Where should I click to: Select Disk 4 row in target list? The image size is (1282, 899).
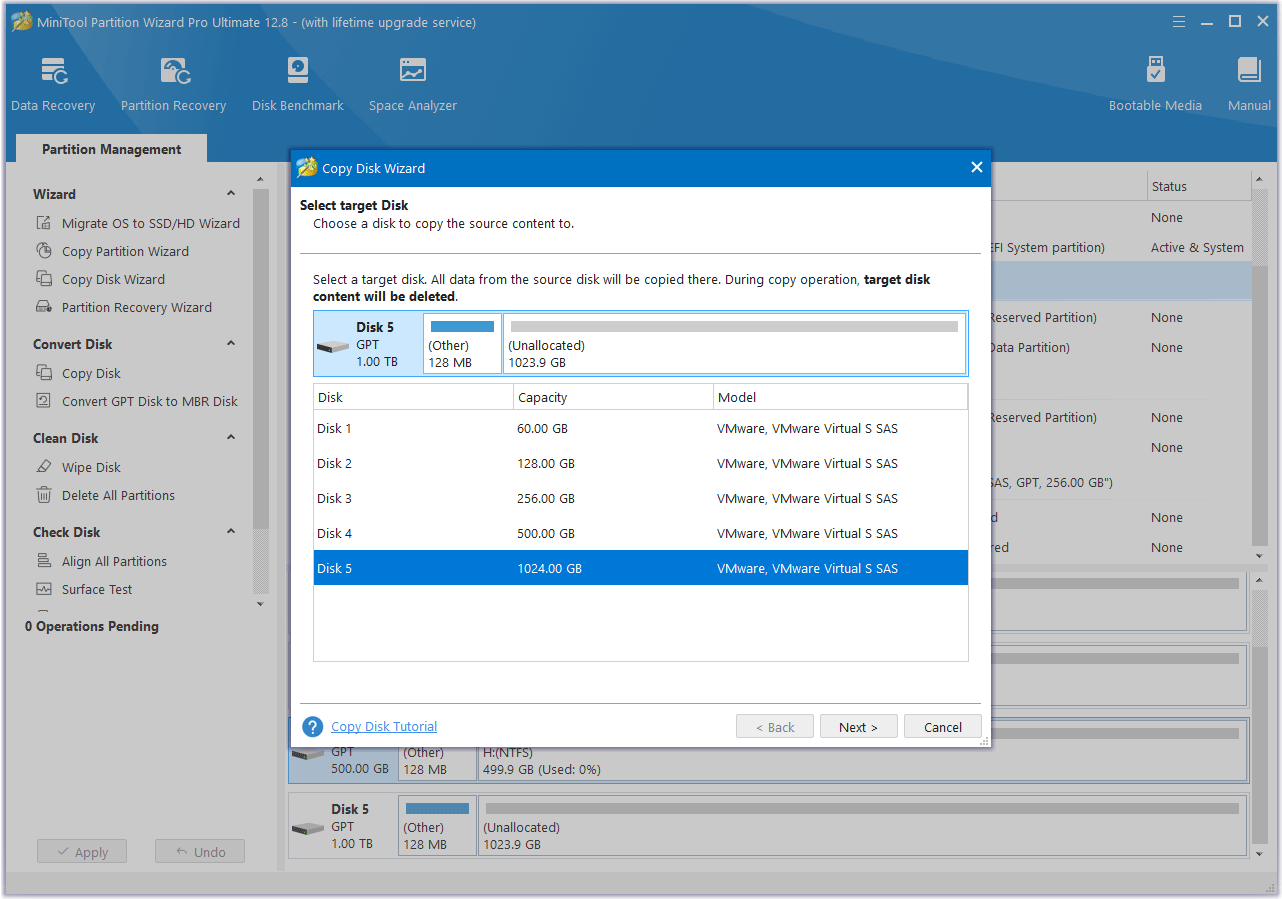tap(641, 533)
